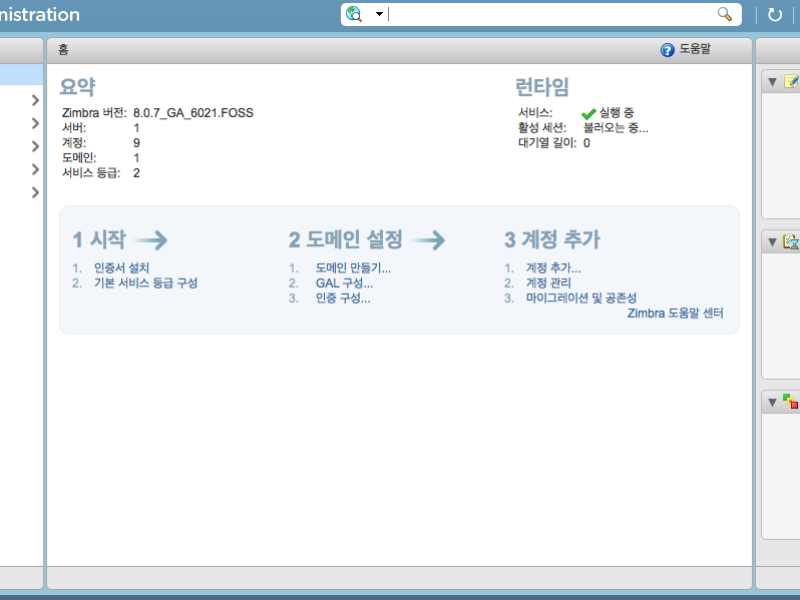
Task: Click the 대기열 길이: label
Action: tap(547, 143)
